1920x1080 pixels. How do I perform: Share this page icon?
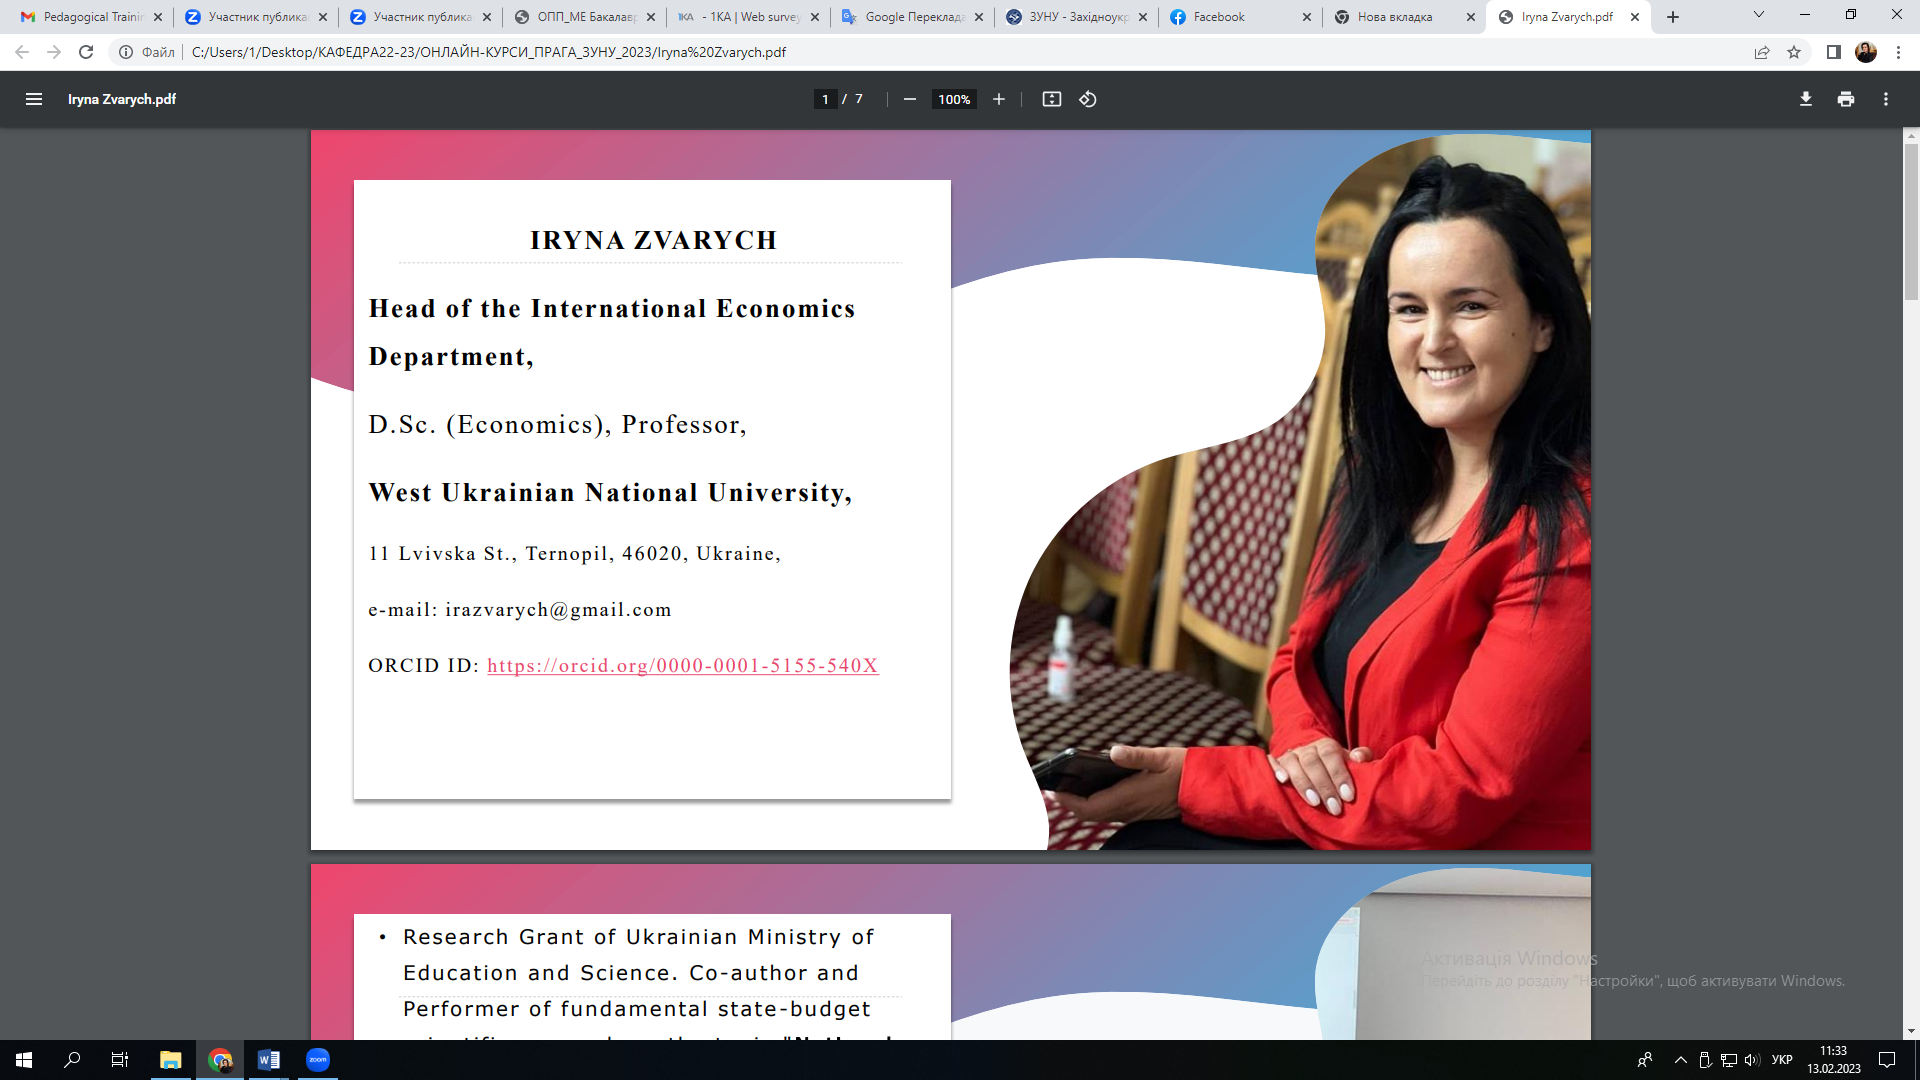click(1762, 52)
